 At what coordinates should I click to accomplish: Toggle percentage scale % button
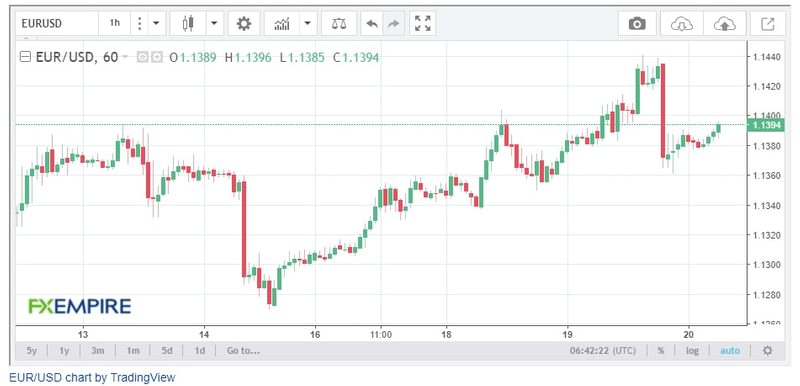point(661,351)
